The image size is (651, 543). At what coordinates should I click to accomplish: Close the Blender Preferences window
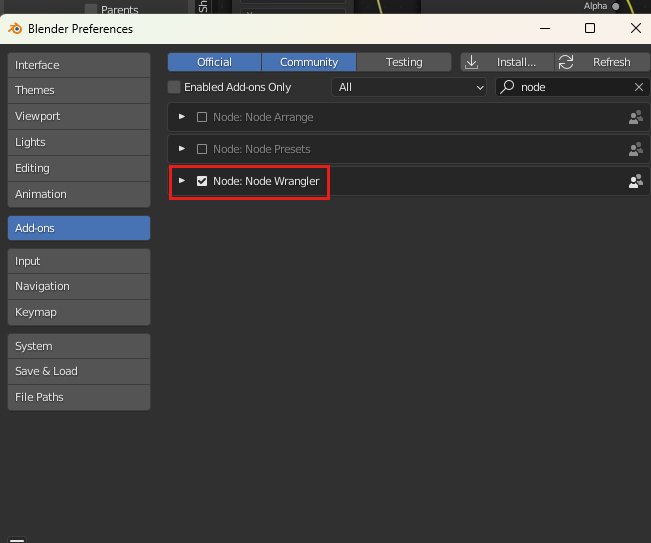(636, 28)
